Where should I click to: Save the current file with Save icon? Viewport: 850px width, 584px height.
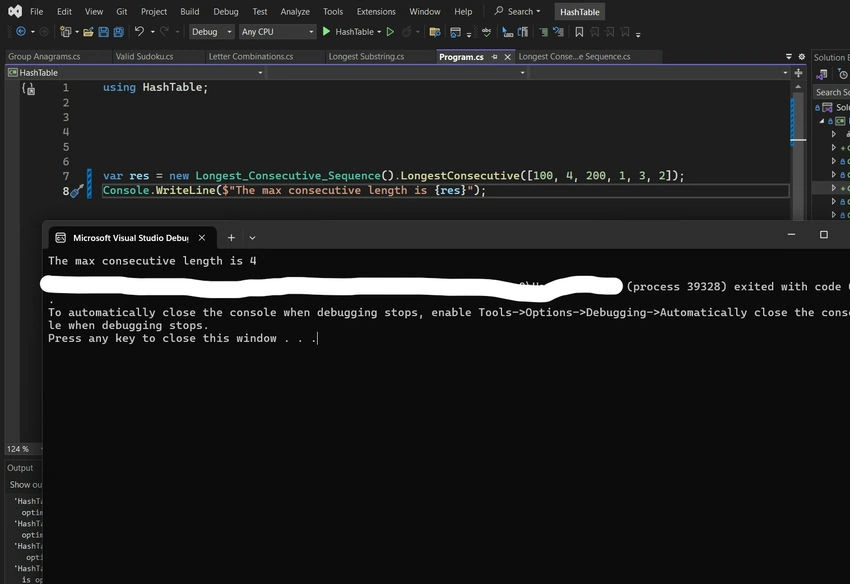click(x=104, y=32)
